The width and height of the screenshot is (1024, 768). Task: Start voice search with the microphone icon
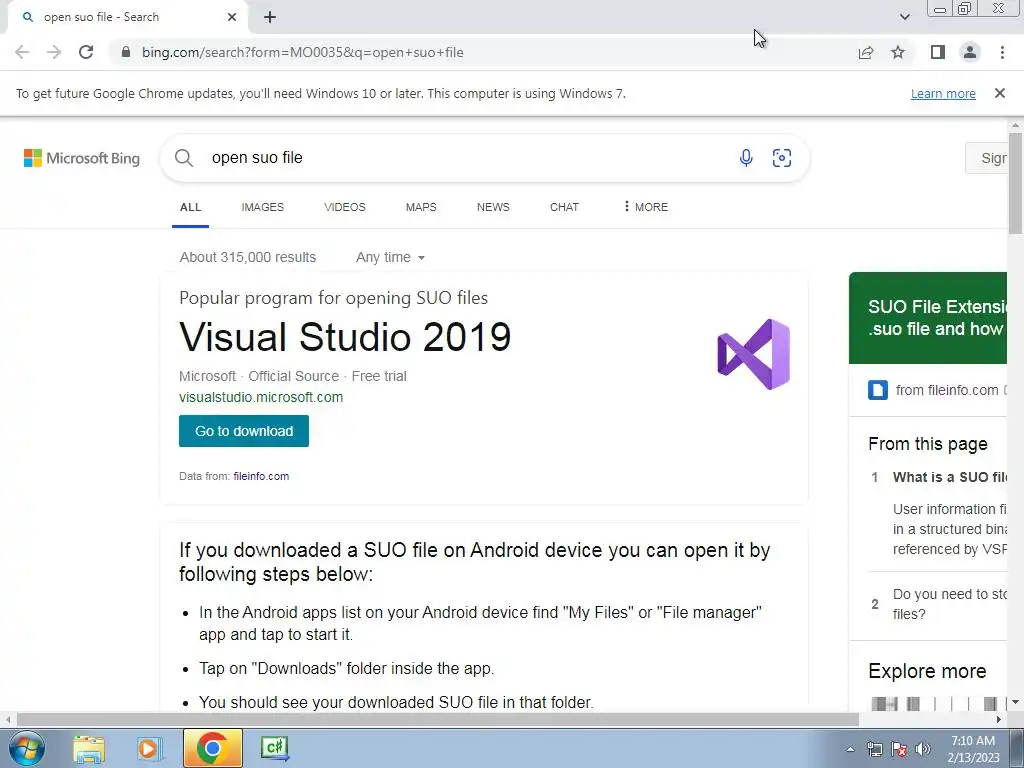pos(746,158)
